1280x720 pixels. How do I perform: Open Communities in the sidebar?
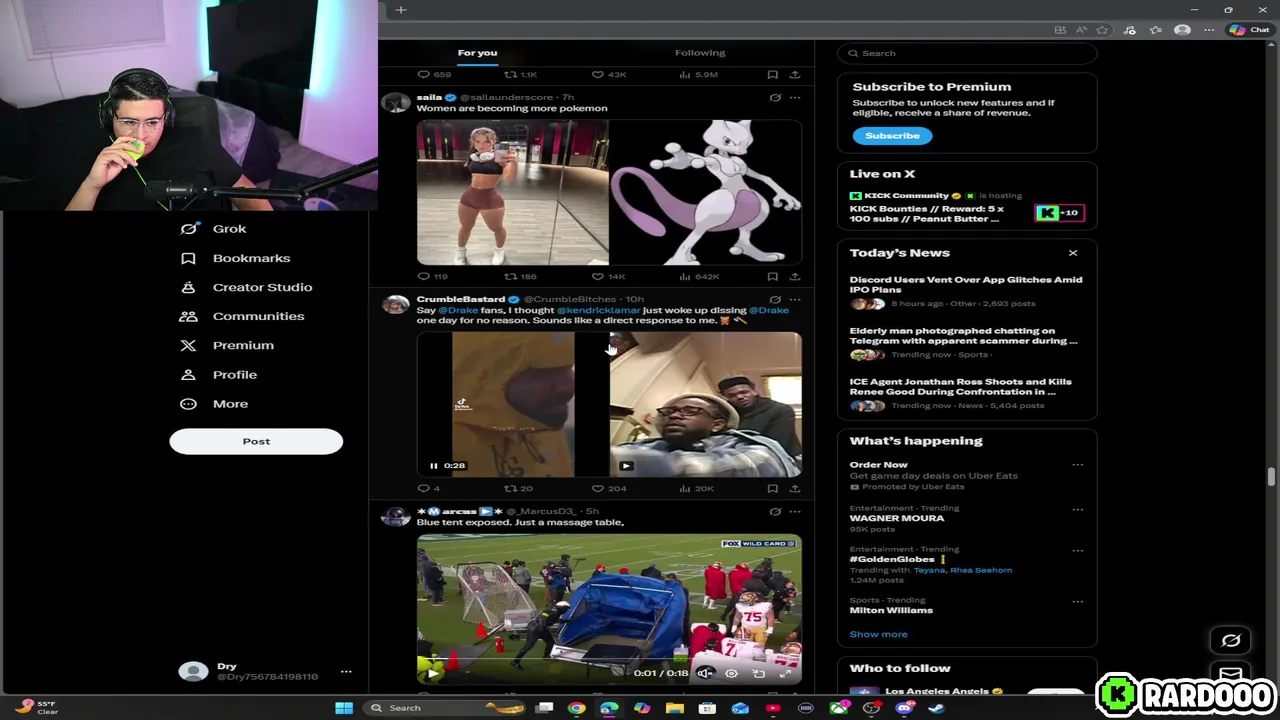coord(242,316)
